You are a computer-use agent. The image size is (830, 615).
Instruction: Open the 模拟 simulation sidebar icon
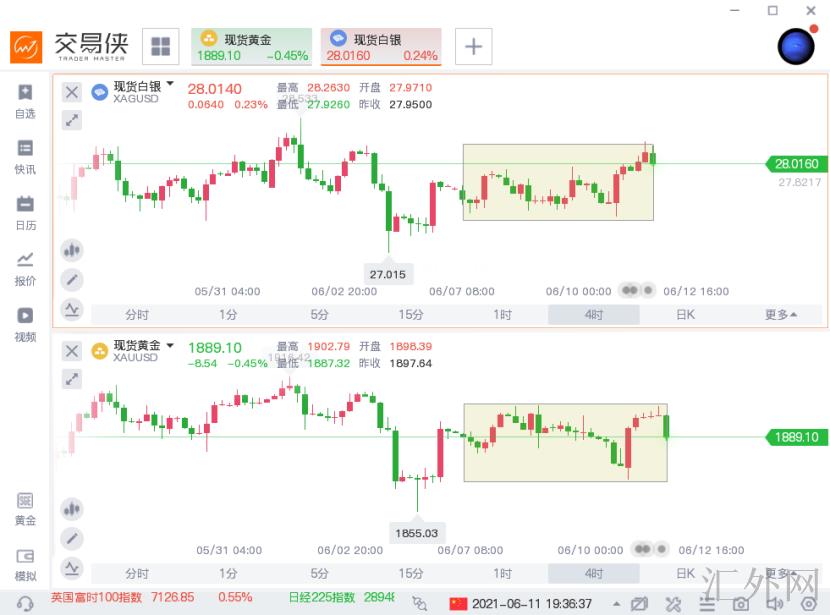pyautogui.click(x=25, y=565)
